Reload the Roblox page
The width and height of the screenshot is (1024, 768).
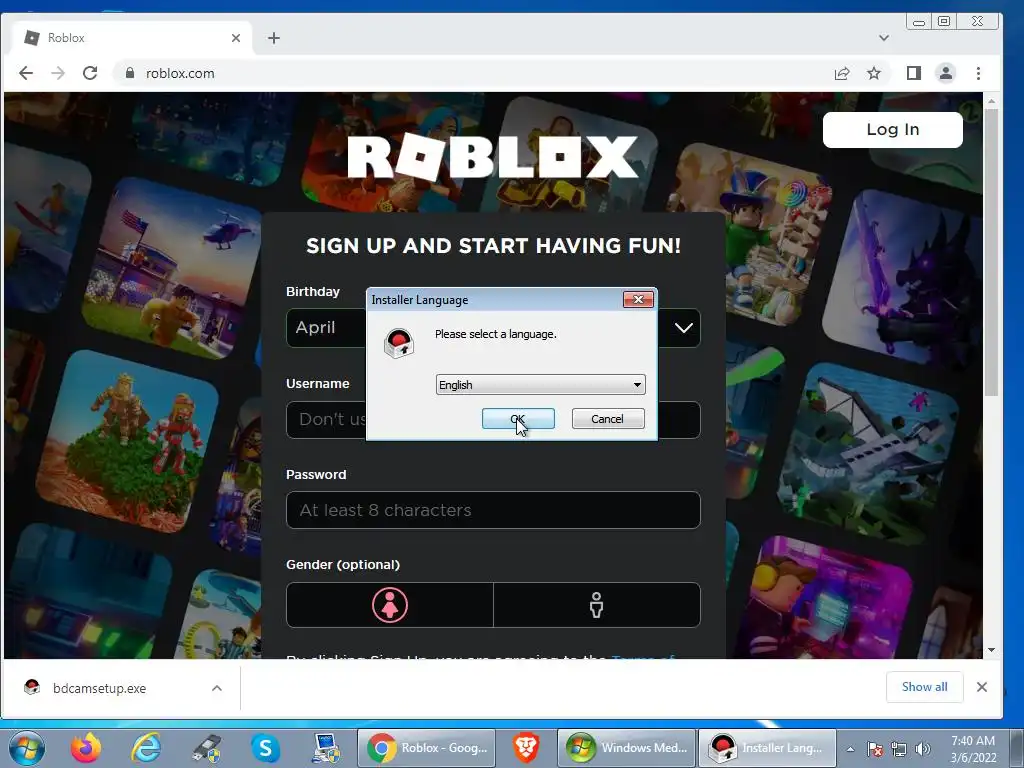pyautogui.click(x=90, y=73)
